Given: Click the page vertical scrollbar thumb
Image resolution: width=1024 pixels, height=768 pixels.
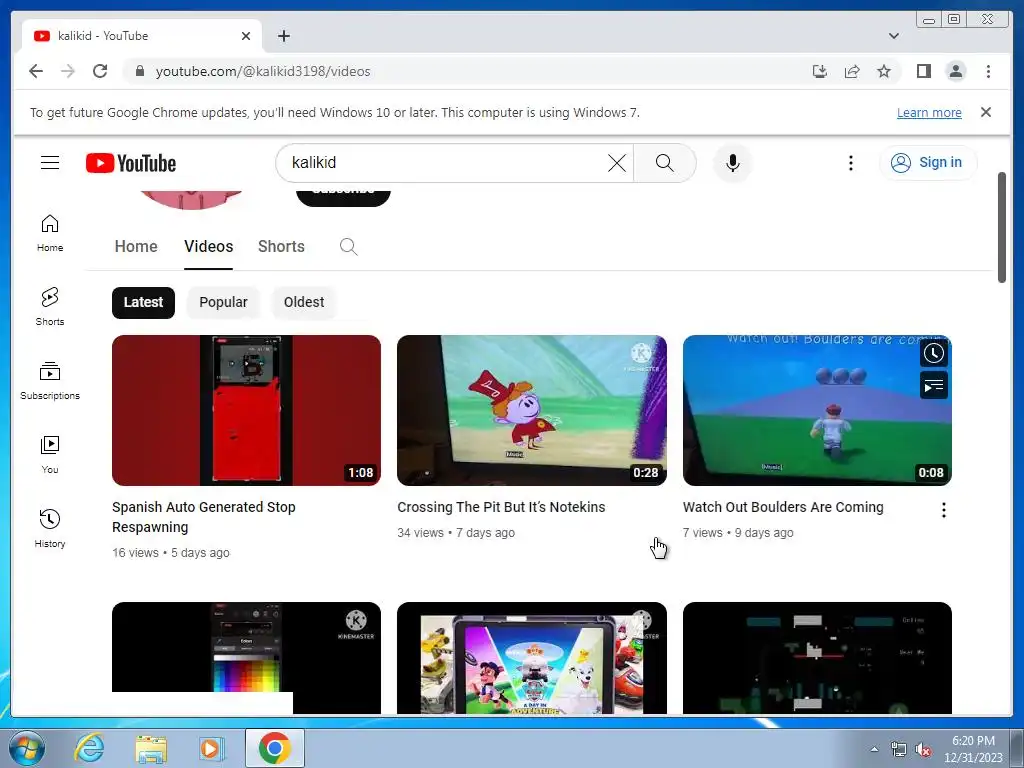Looking at the screenshot, I should (1002, 227).
